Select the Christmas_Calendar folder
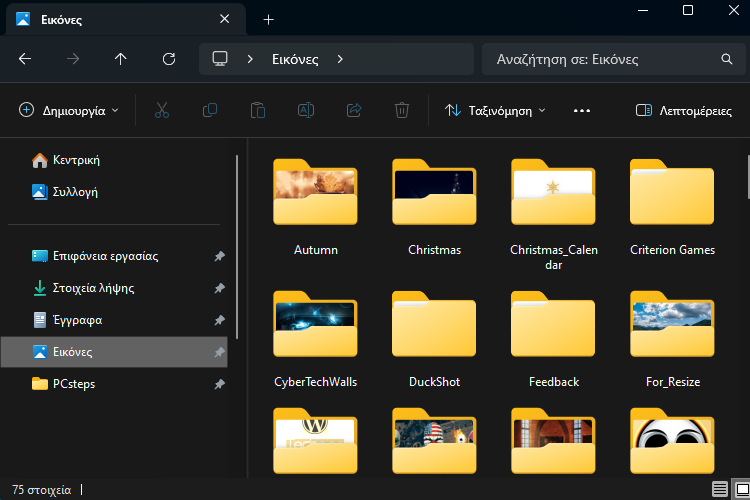750x500 pixels. 553,214
